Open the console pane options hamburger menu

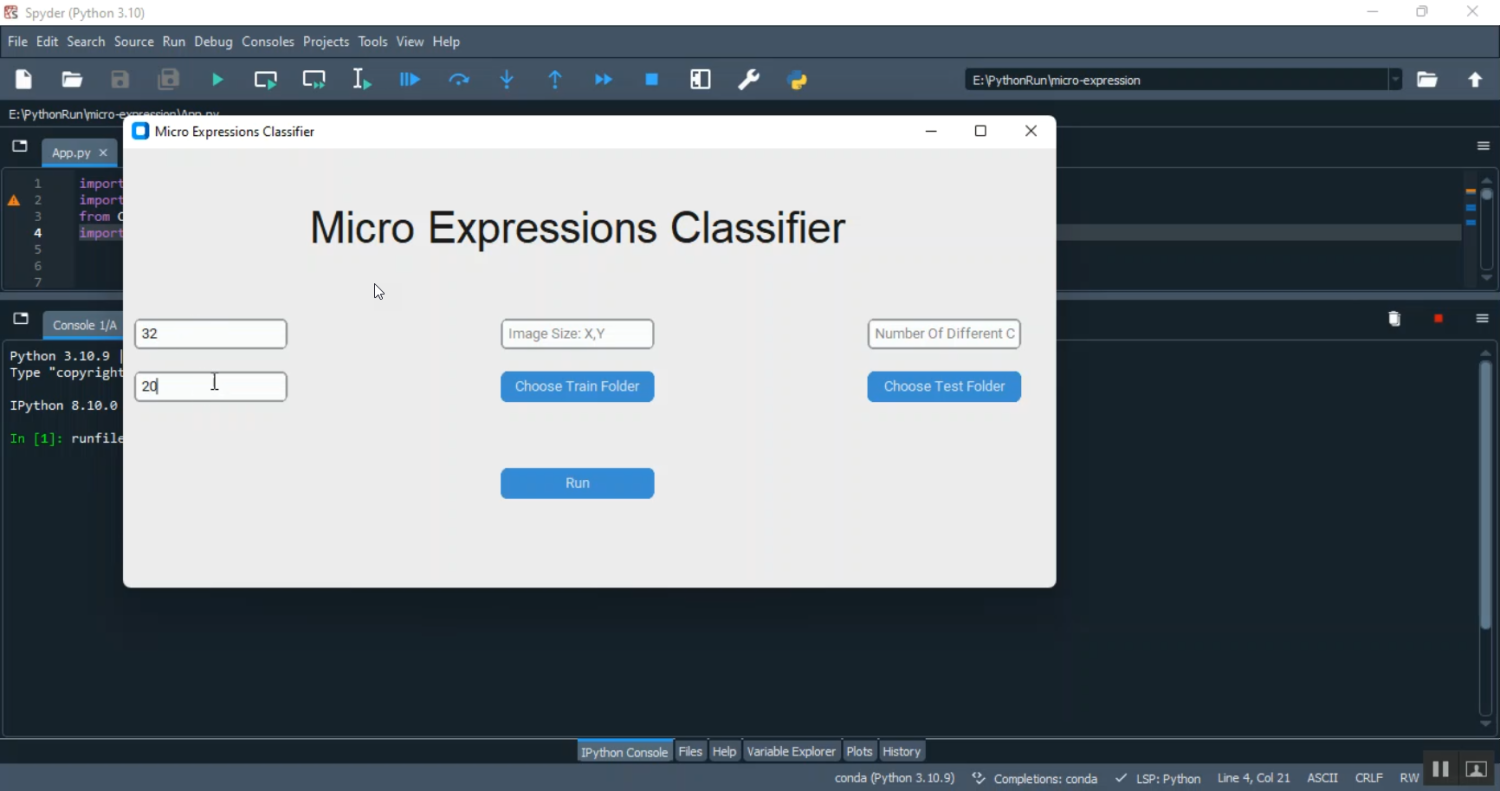[x=1482, y=319]
